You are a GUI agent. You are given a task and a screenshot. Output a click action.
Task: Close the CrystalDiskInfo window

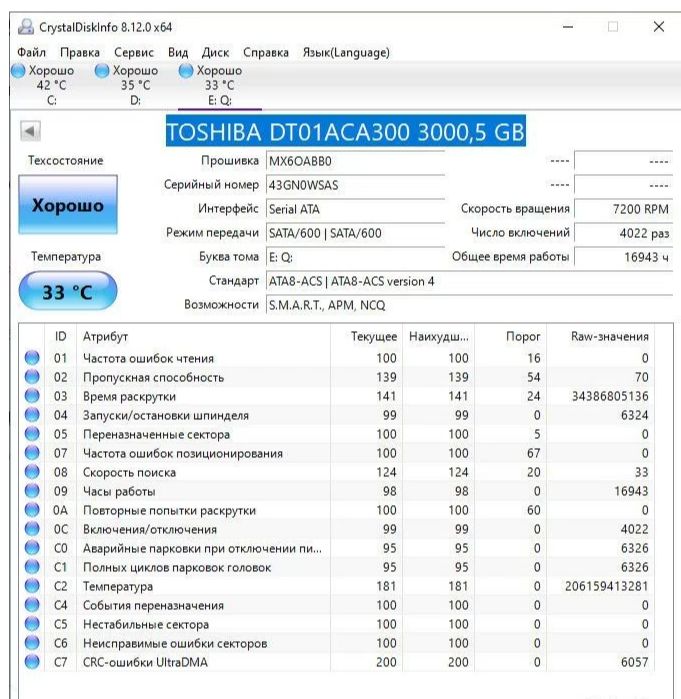pos(659,27)
